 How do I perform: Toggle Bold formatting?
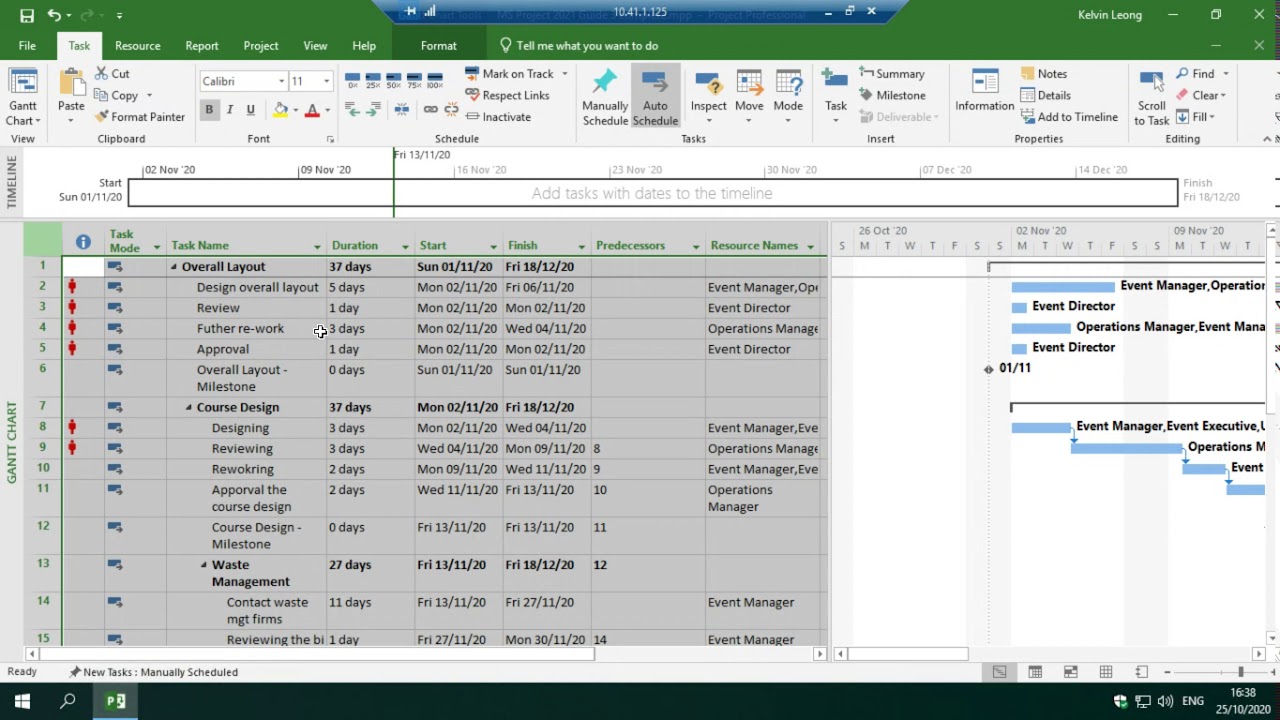[209, 110]
